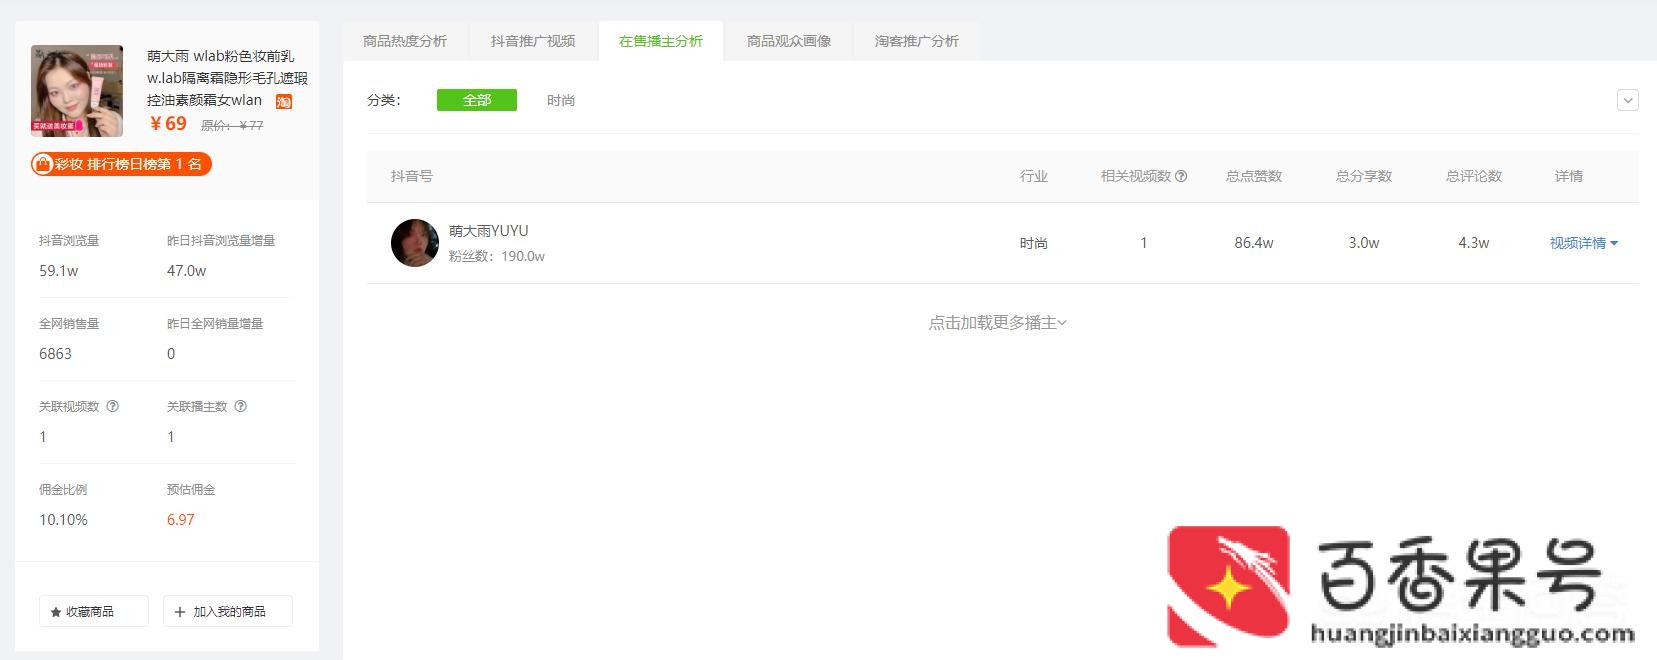Open the 商品观众画像 tab
Screen dimensions: 1657x660
789,41
